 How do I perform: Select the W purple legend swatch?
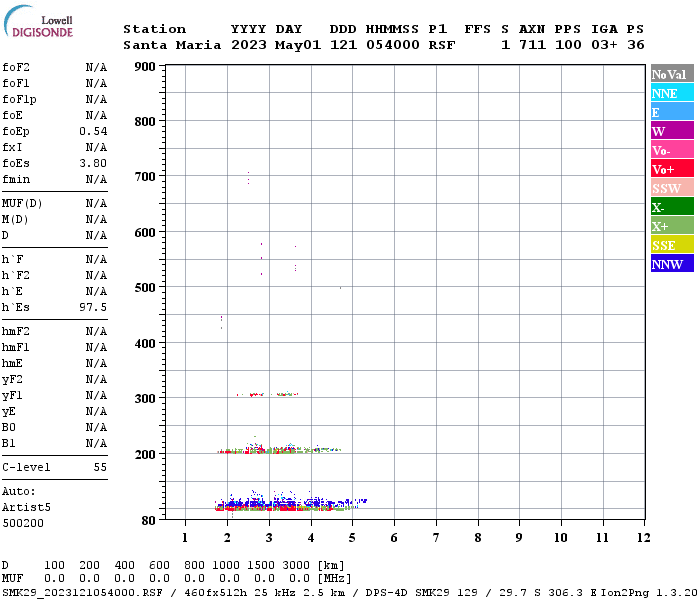(672, 131)
